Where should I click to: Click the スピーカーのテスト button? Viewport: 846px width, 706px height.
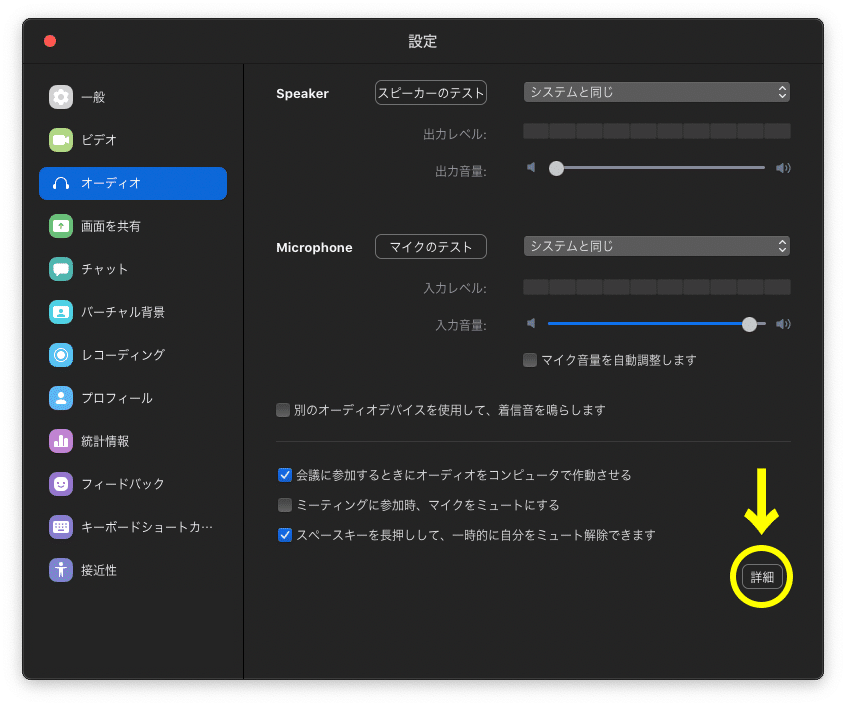pyautogui.click(x=430, y=92)
